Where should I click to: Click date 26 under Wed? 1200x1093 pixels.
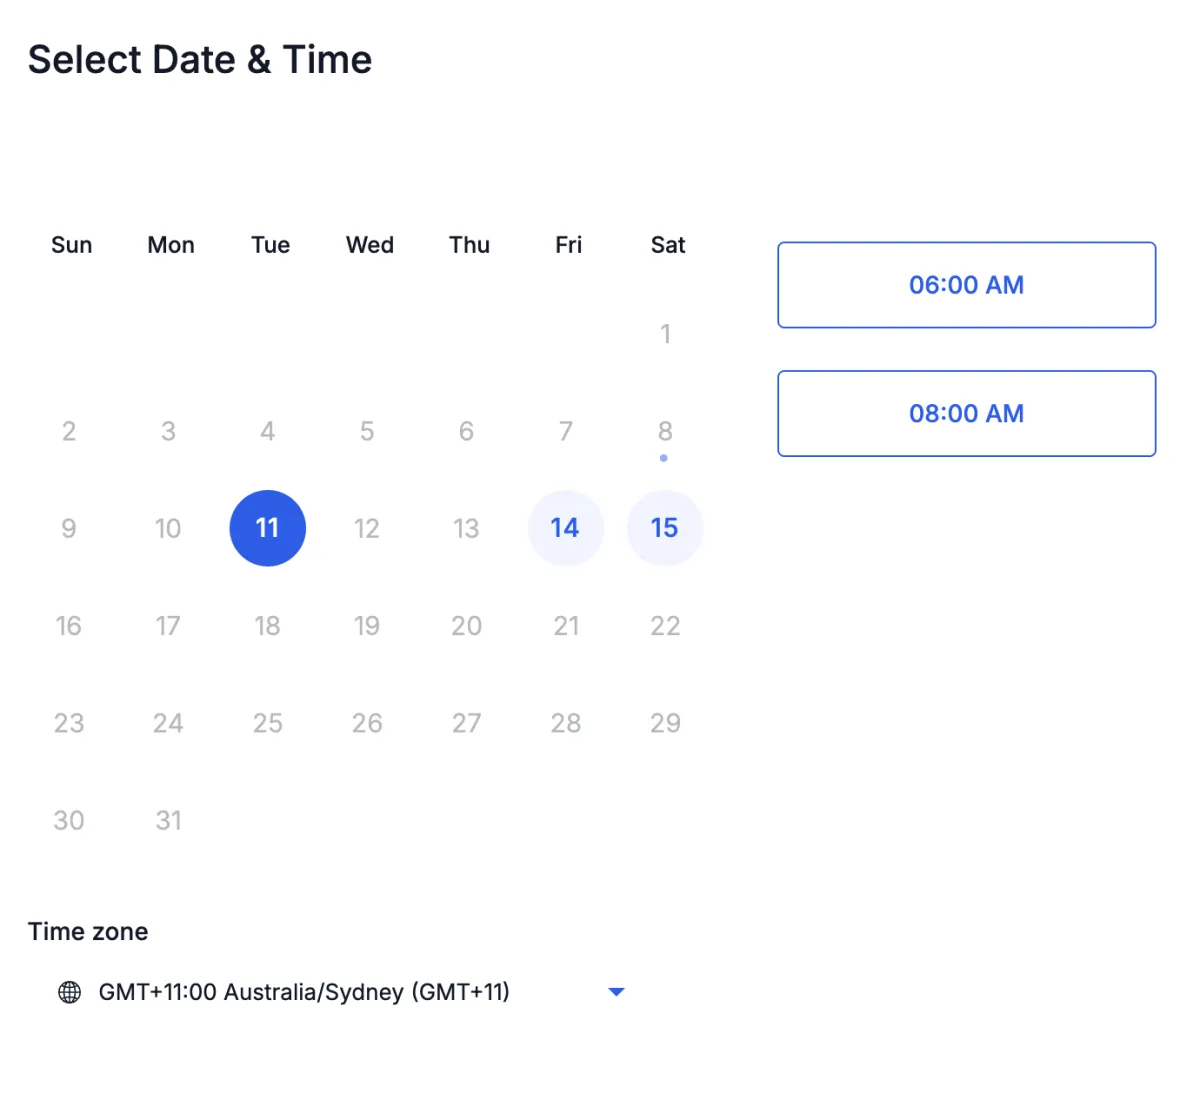[367, 723]
